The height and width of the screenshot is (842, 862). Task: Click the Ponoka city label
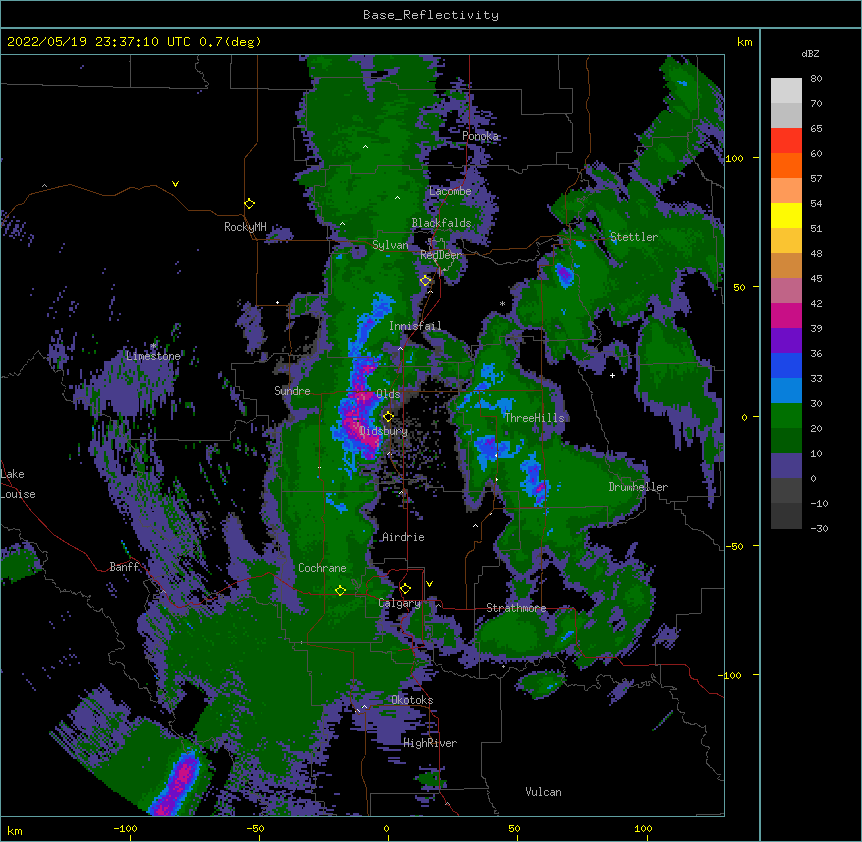point(480,136)
